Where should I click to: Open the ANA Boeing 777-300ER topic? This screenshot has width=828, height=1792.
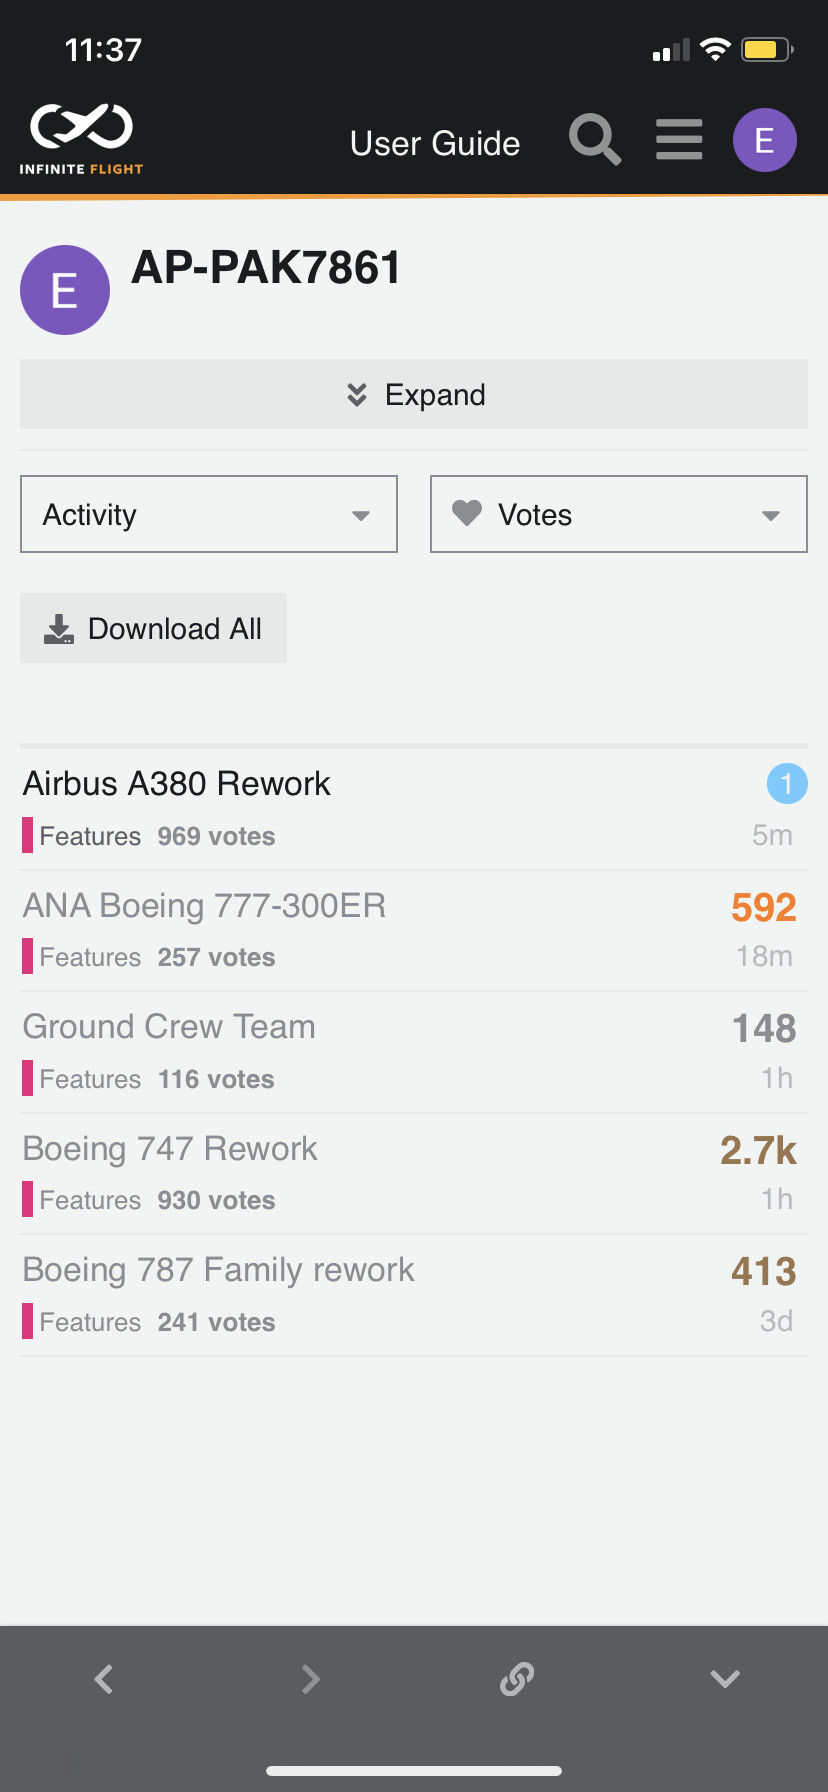[204, 906]
